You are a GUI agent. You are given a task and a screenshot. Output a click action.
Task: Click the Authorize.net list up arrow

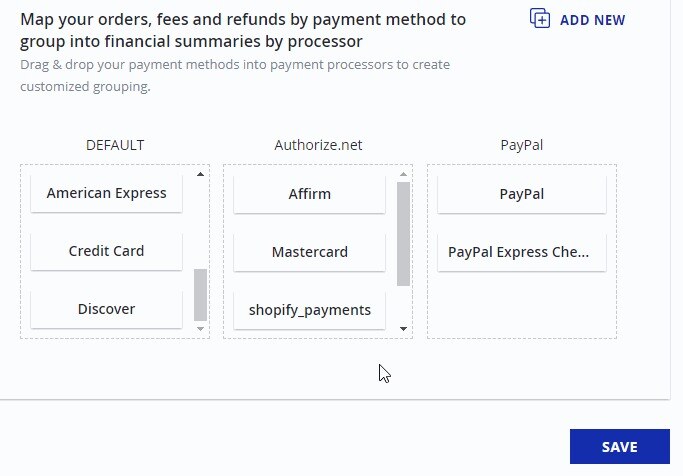tap(403, 174)
